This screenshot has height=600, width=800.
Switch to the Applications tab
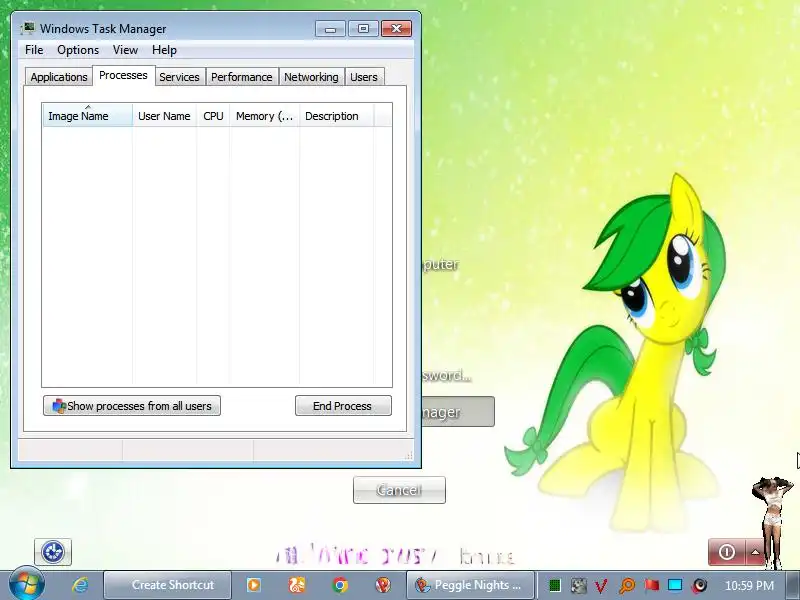click(x=59, y=77)
